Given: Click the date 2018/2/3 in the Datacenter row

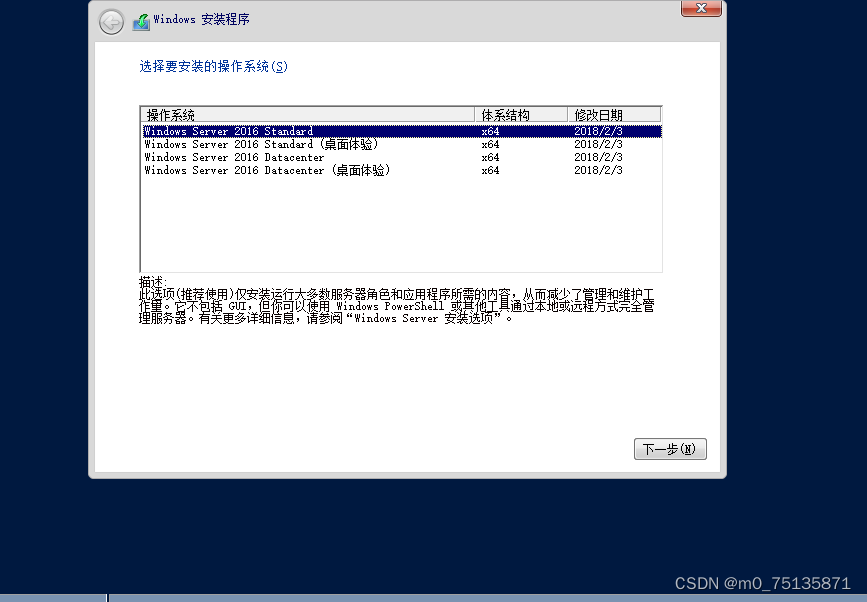Looking at the screenshot, I should pyautogui.click(x=598, y=157).
